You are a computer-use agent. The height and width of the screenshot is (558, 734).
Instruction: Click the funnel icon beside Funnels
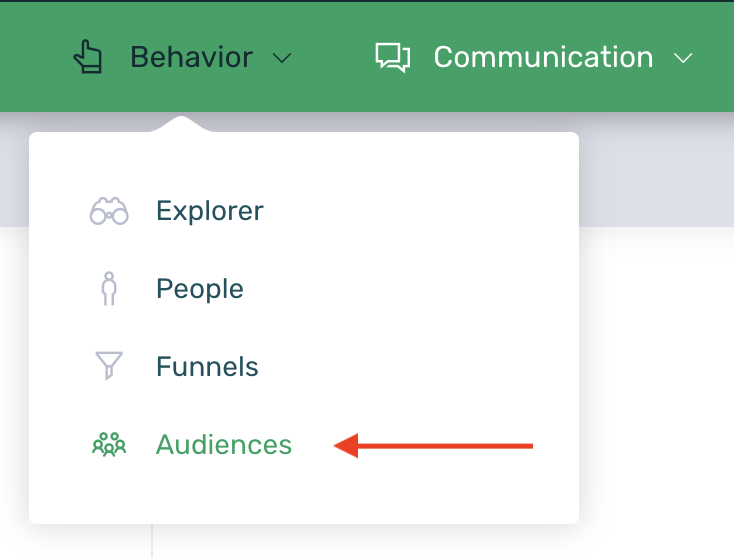click(x=109, y=366)
